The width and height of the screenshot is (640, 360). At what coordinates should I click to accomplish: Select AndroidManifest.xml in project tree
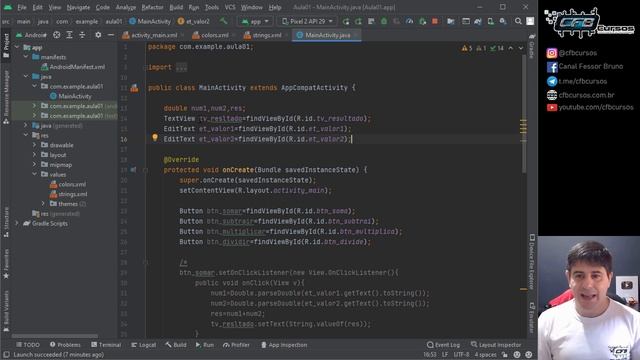point(73,67)
